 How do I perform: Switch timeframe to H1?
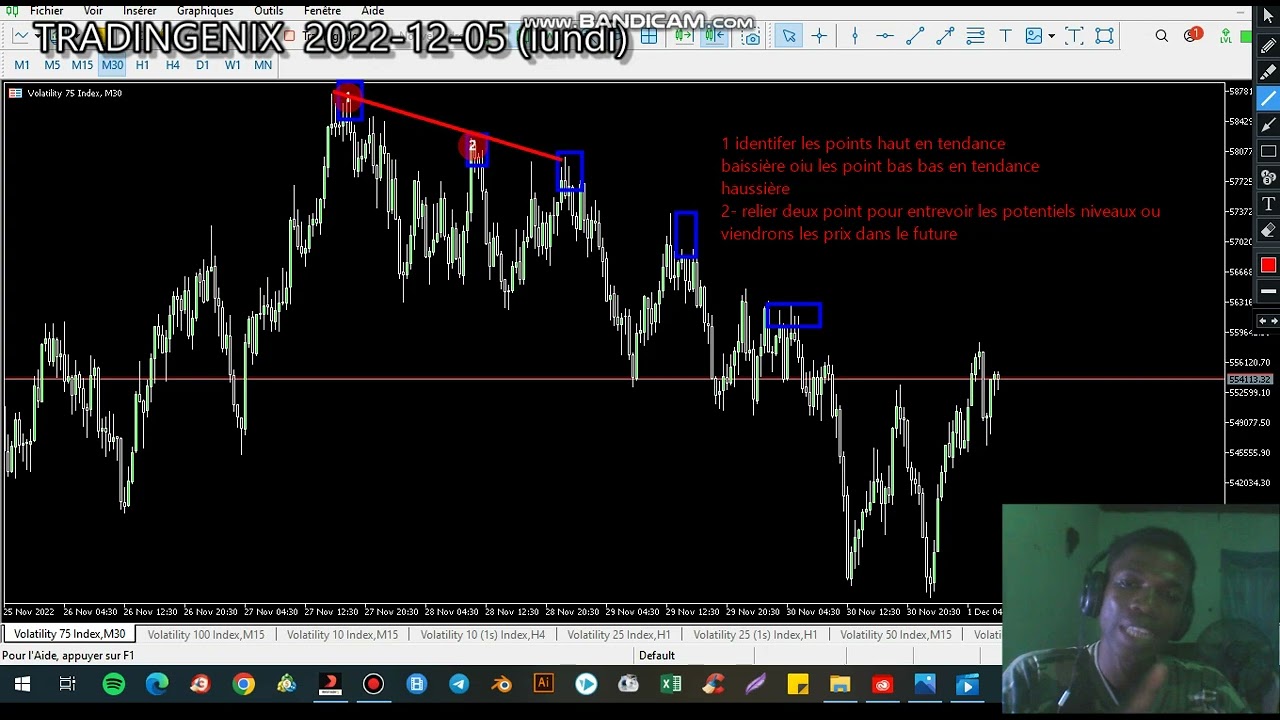click(142, 65)
